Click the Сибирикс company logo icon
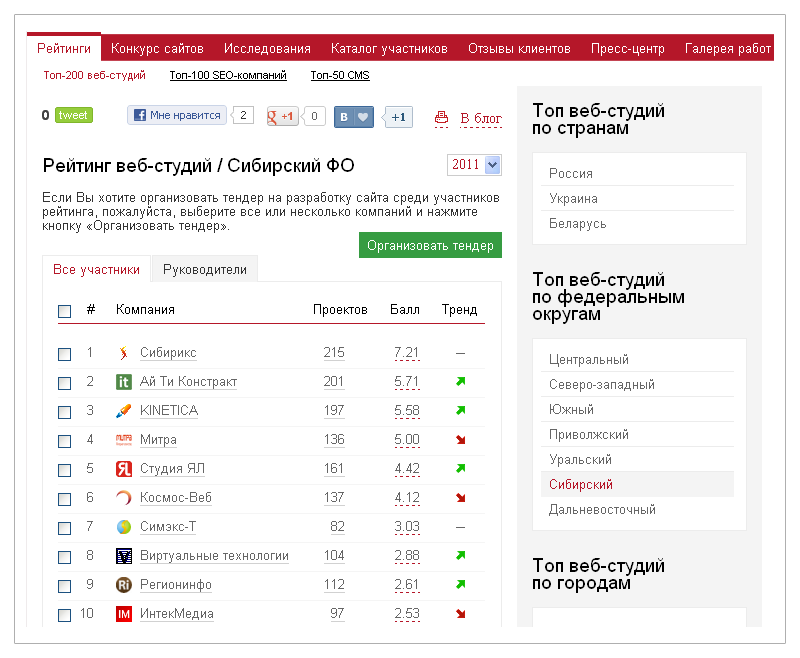This screenshot has height=658, width=800. [x=123, y=353]
